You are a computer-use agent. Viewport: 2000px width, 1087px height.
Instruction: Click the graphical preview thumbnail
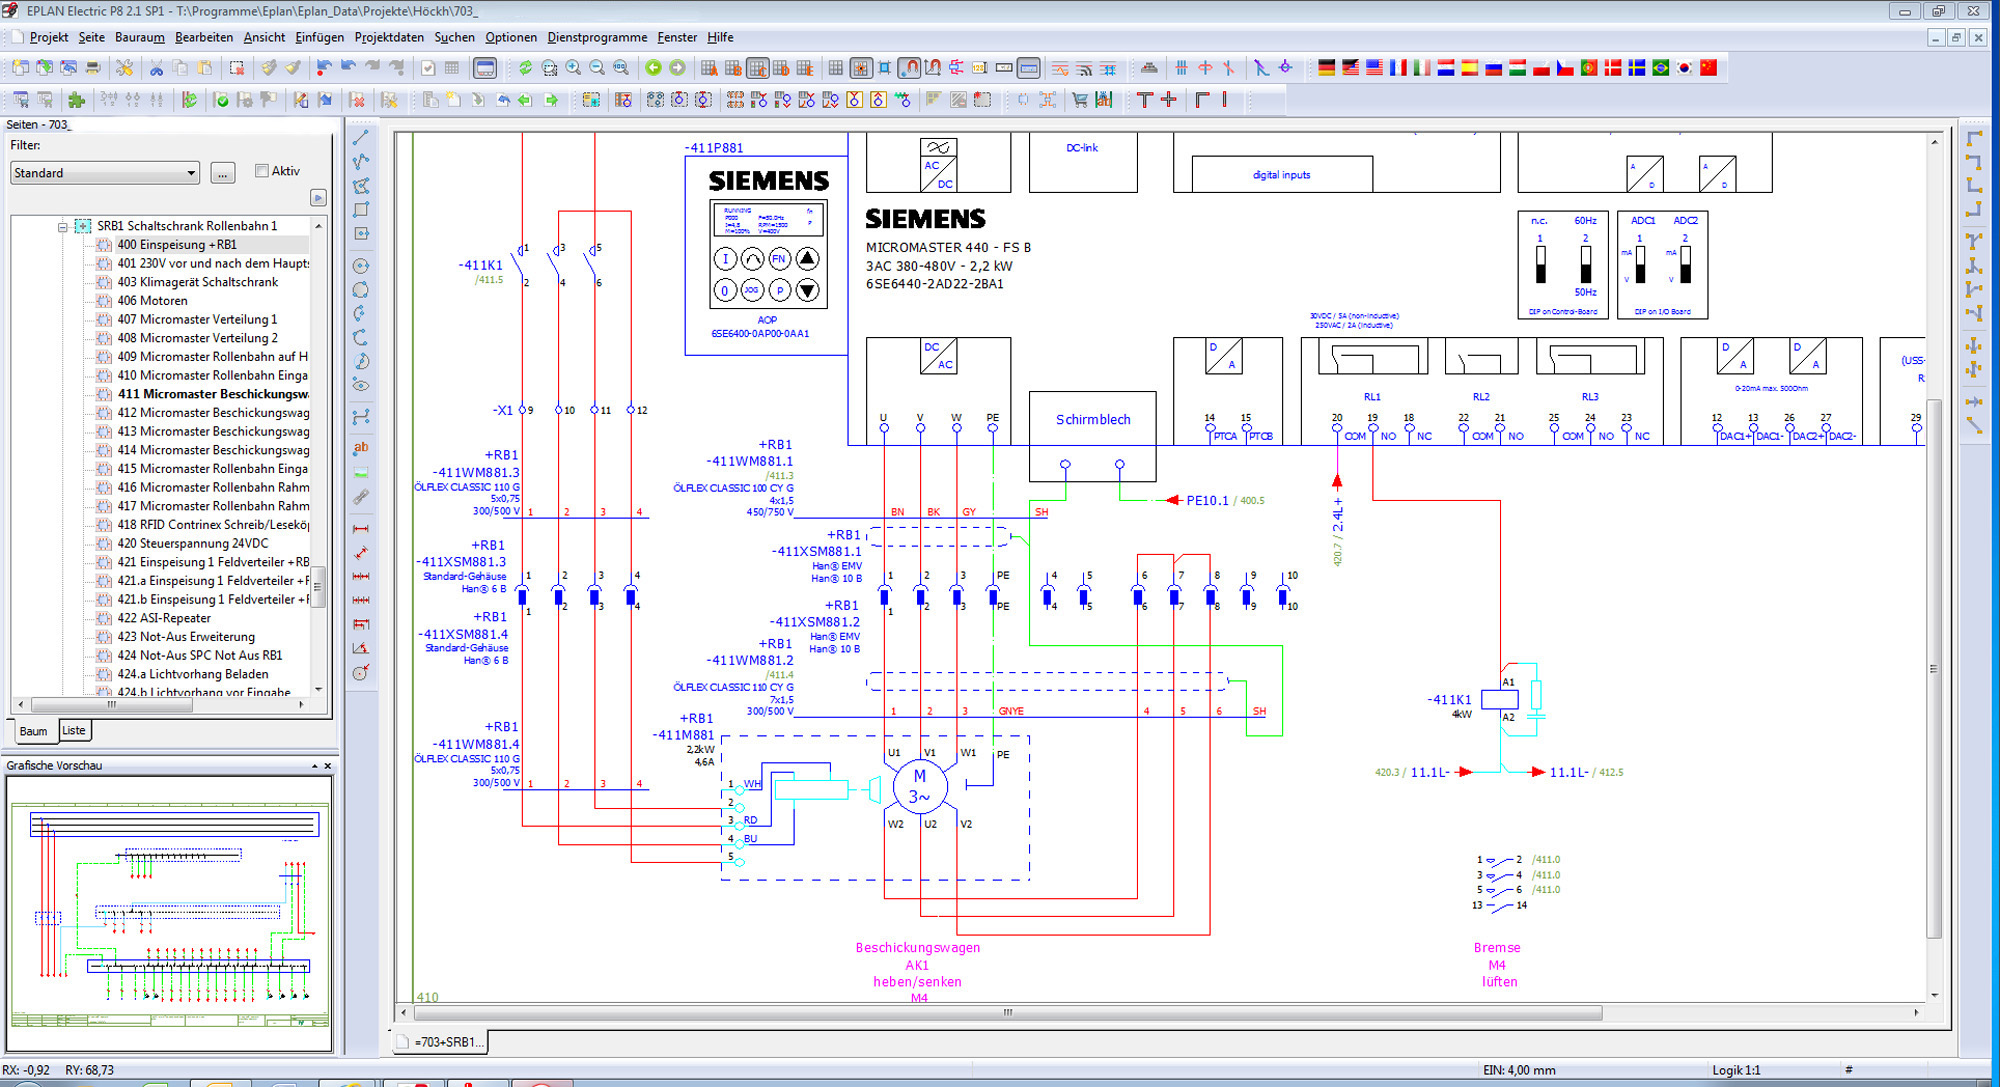pyautogui.click(x=170, y=912)
